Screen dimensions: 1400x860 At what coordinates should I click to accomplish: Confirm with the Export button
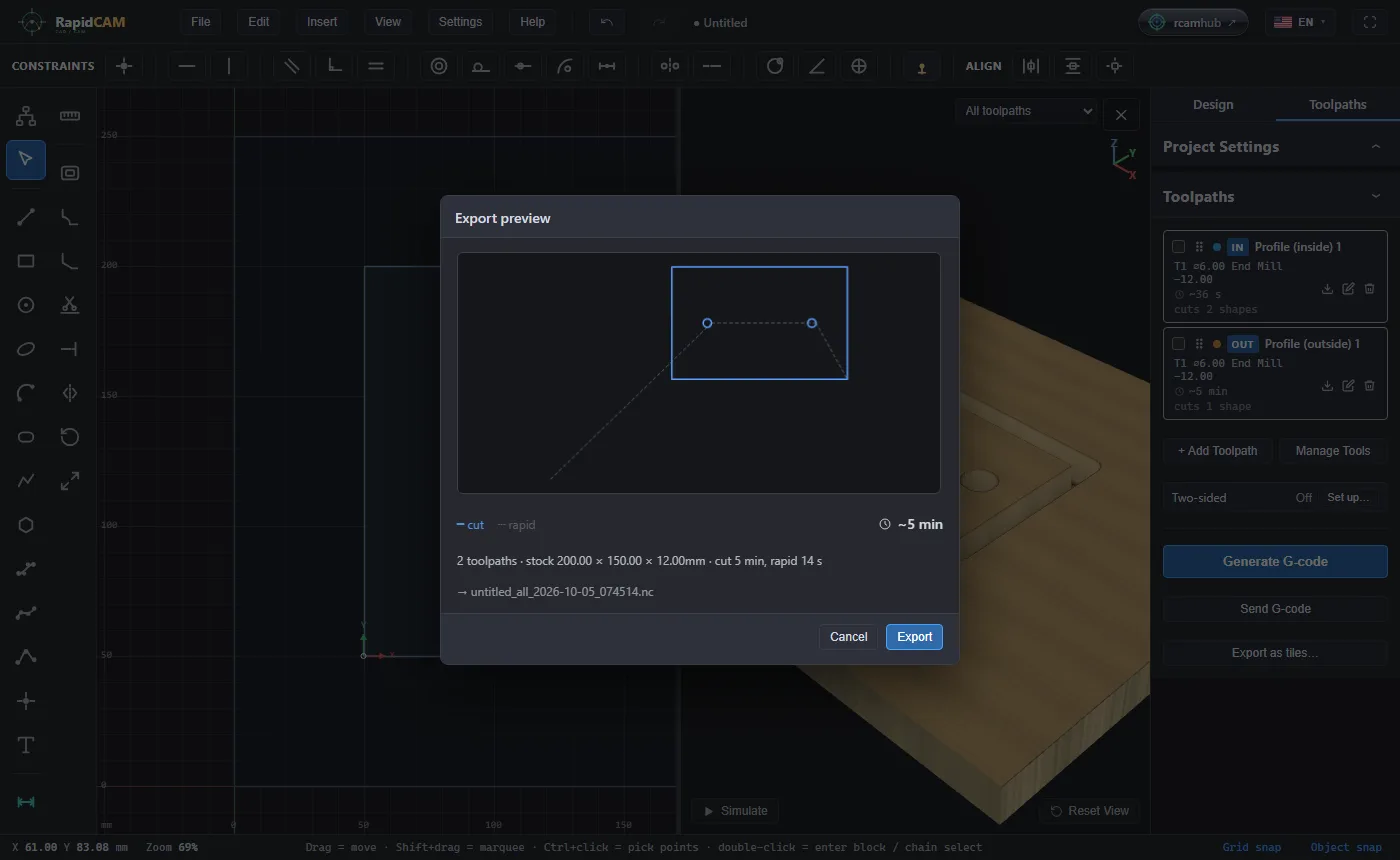tap(914, 637)
